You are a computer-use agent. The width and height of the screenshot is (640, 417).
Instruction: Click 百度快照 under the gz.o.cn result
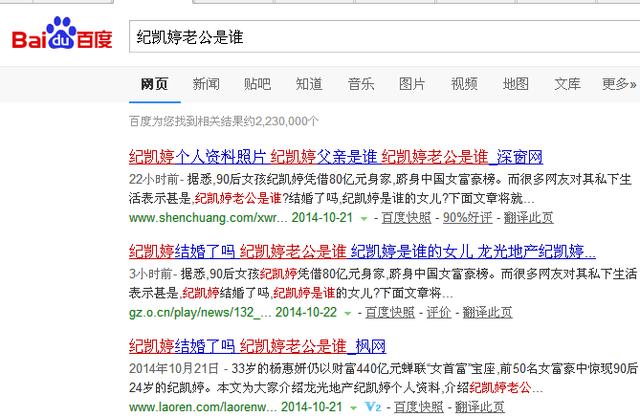390,313
